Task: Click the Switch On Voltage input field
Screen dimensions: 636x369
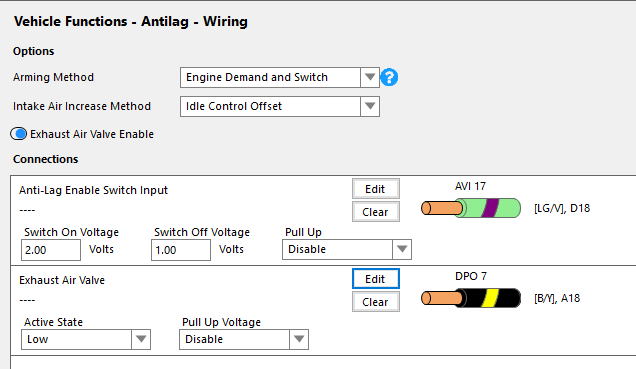Action: coord(51,250)
